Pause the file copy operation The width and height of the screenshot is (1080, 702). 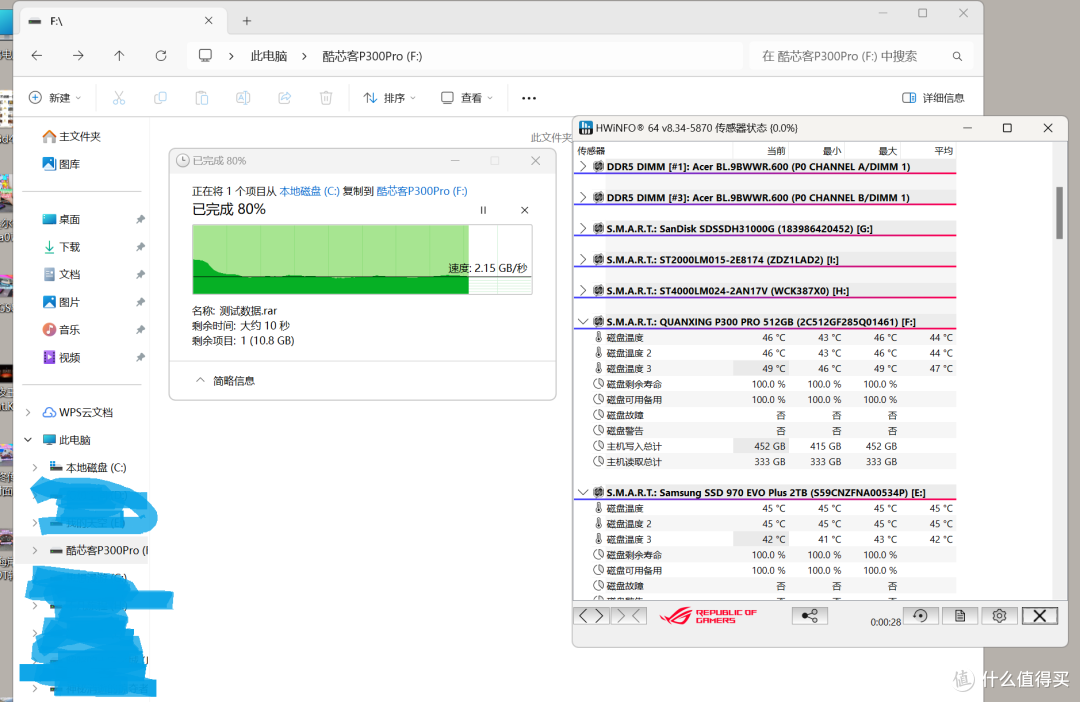(x=484, y=210)
